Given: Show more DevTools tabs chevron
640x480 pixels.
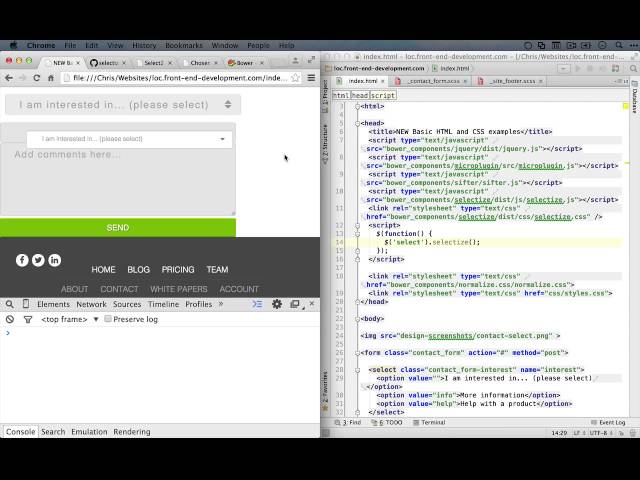Looking at the screenshot, I should 221,304.
